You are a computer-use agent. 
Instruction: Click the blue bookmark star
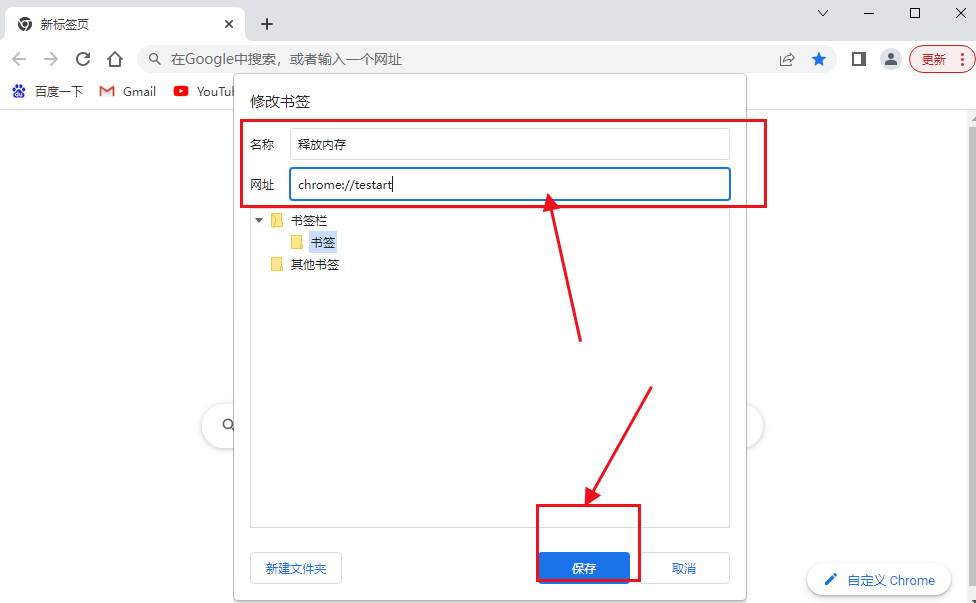tap(819, 59)
